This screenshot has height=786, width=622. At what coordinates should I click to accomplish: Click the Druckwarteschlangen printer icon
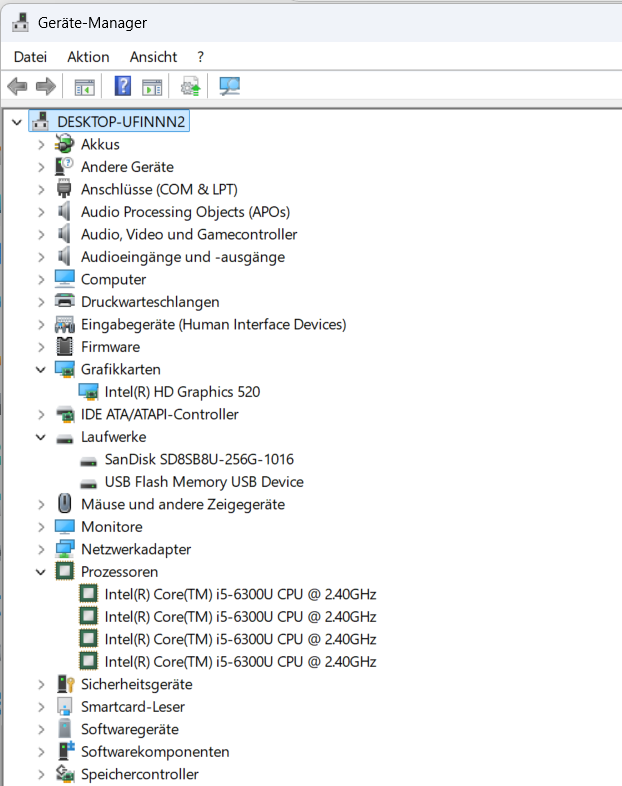point(65,301)
